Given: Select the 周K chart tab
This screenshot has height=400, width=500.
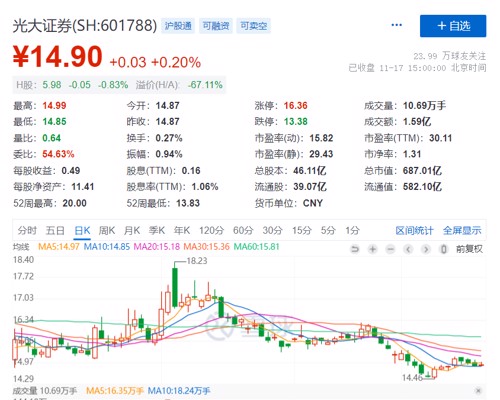Looking at the screenshot, I should (107, 230).
